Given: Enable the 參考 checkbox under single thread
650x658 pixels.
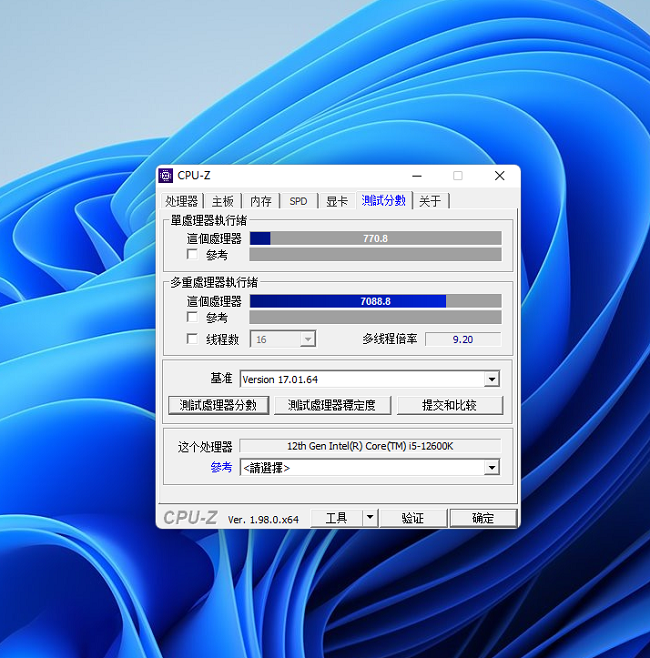Looking at the screenshot, I should pos(192,254).
